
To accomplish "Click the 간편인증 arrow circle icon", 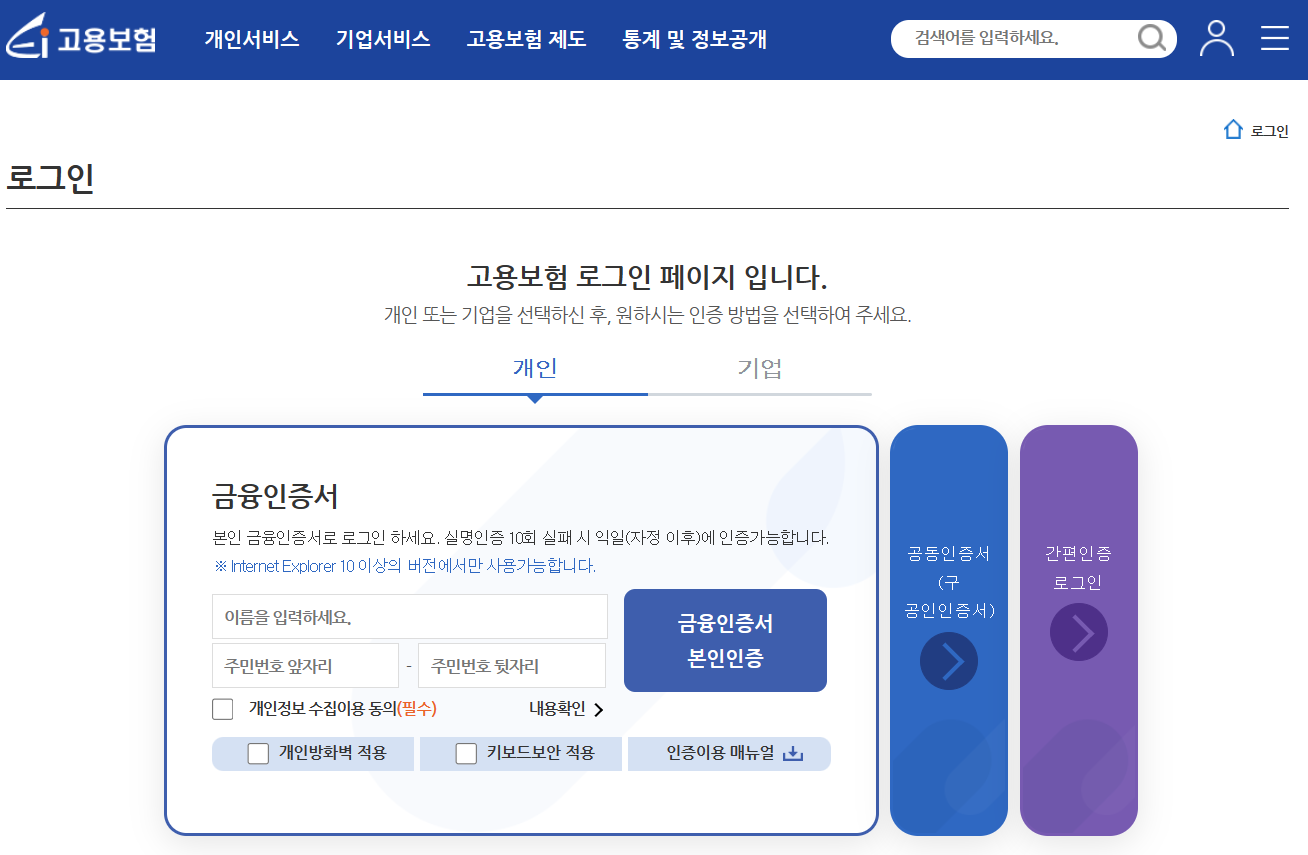I will coord(1079,632).
